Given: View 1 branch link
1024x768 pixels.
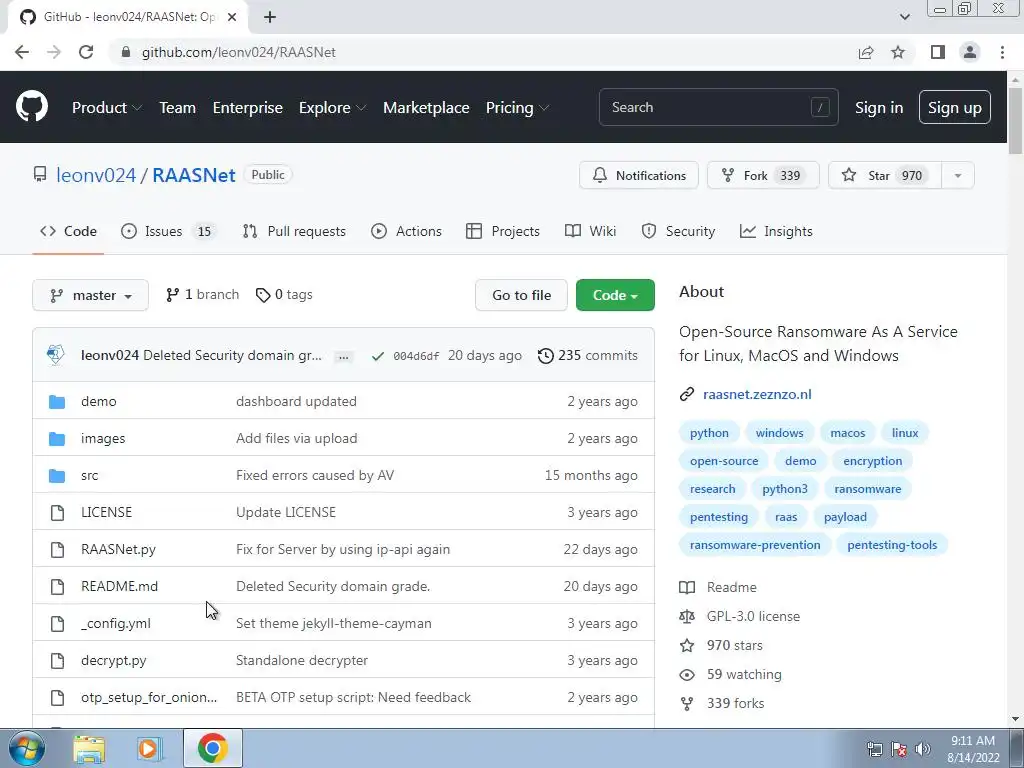Looking at the screenshot, I should 202,295.
